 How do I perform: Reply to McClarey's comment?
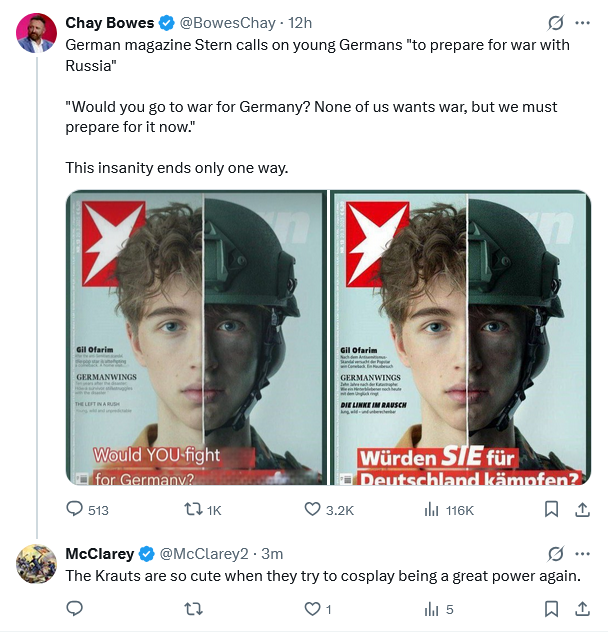click(75, 608)
